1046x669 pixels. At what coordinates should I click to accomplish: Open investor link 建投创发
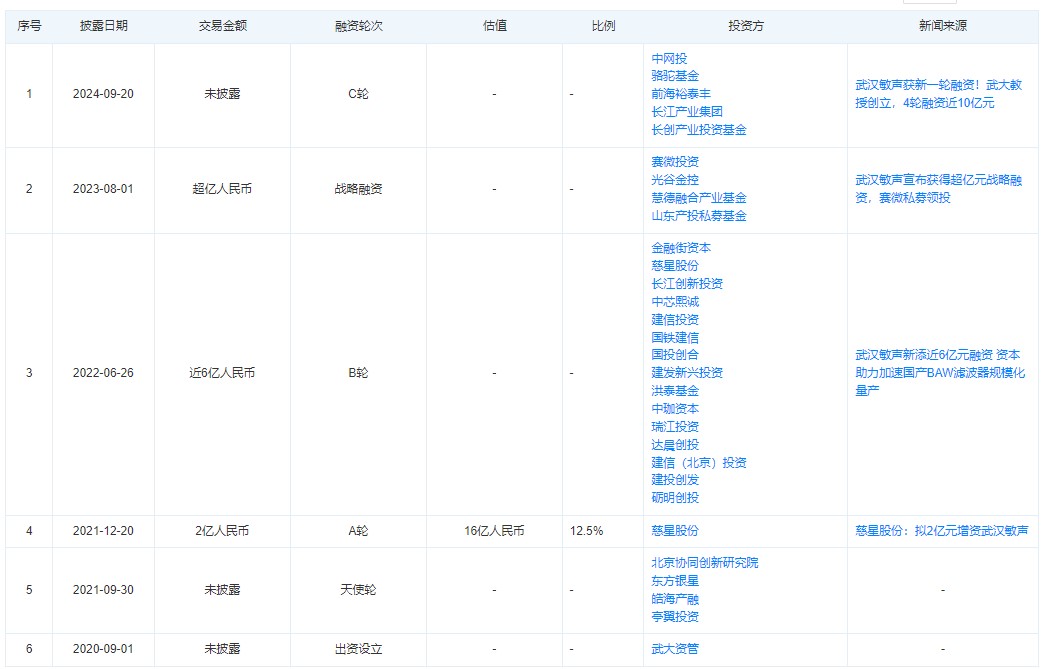coord(675,480)
